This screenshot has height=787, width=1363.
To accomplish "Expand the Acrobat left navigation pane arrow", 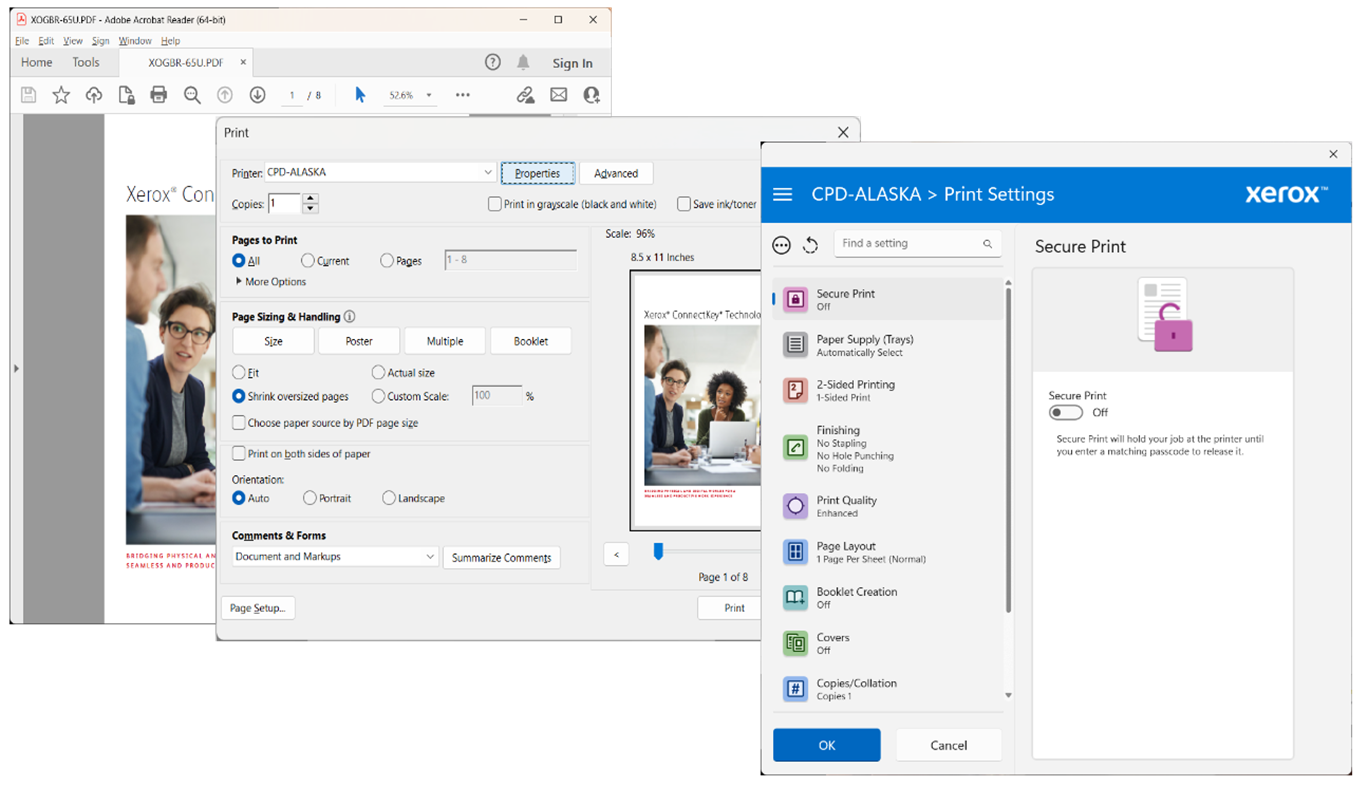I will [x=15, y=369].
